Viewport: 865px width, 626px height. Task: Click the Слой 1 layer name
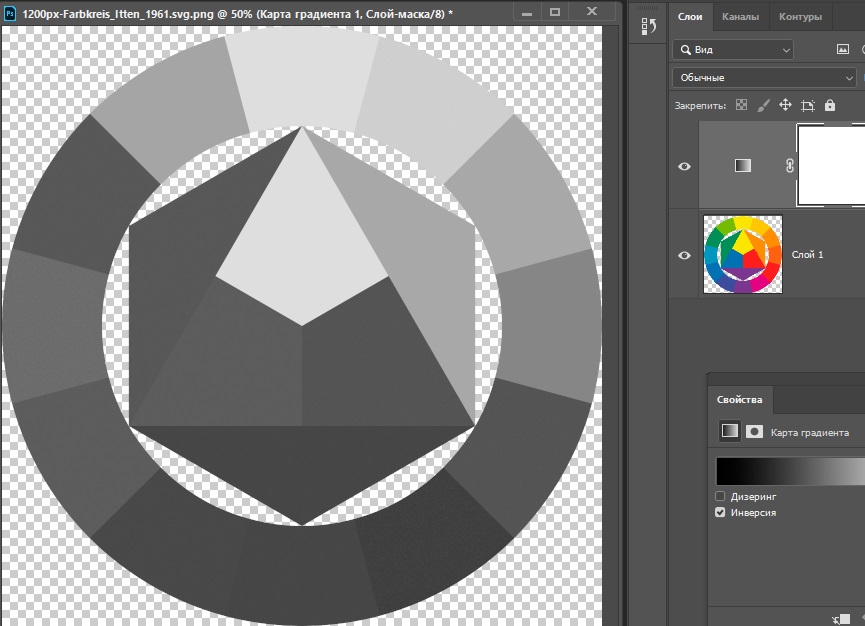coord(807,254)
